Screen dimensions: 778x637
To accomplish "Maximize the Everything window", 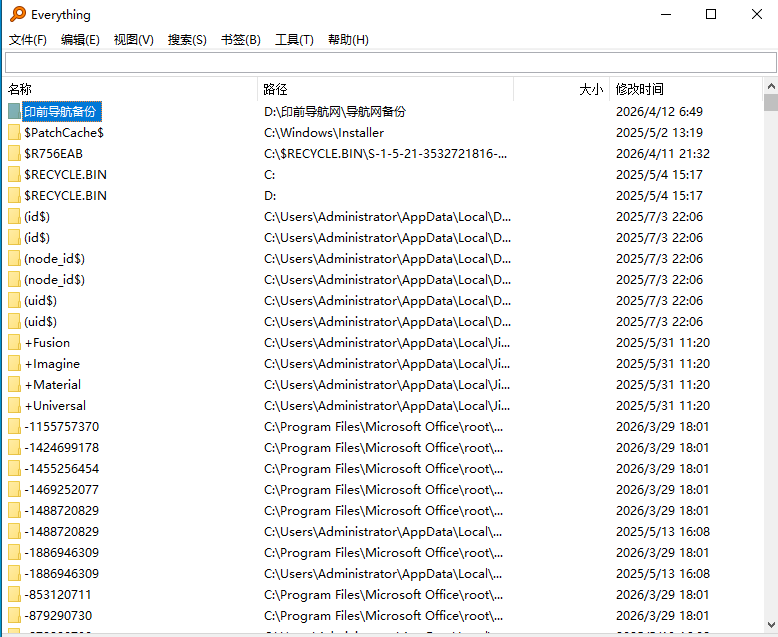I will click(x=711, y=14).
